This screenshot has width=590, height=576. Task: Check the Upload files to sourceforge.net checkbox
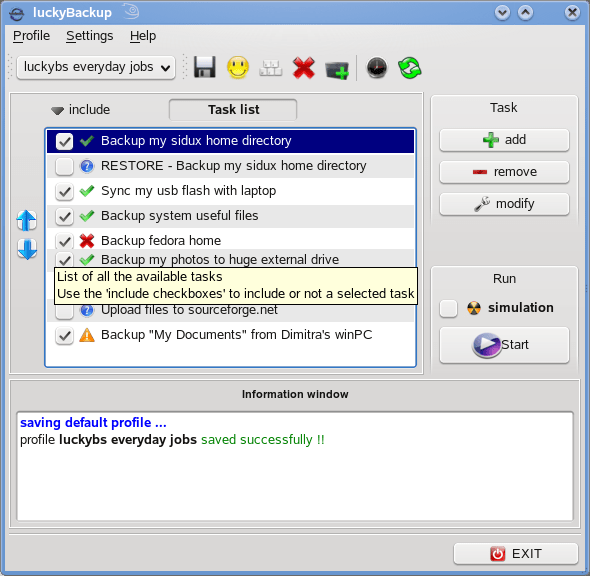click(64, 312)
